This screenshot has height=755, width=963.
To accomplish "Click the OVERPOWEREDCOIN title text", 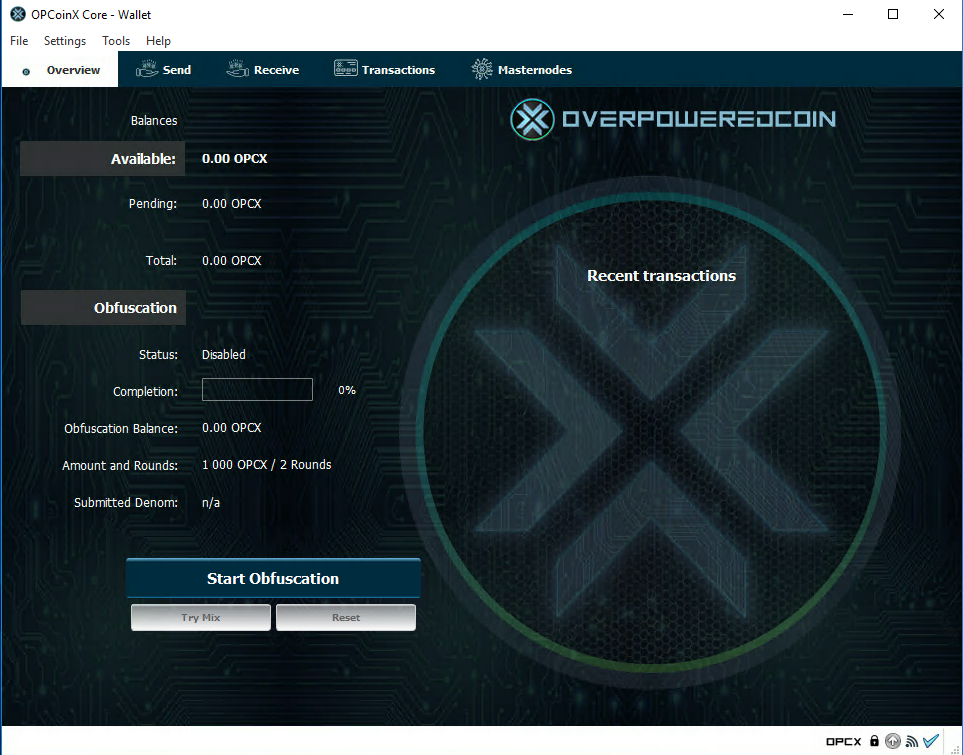I will (699, 119).
